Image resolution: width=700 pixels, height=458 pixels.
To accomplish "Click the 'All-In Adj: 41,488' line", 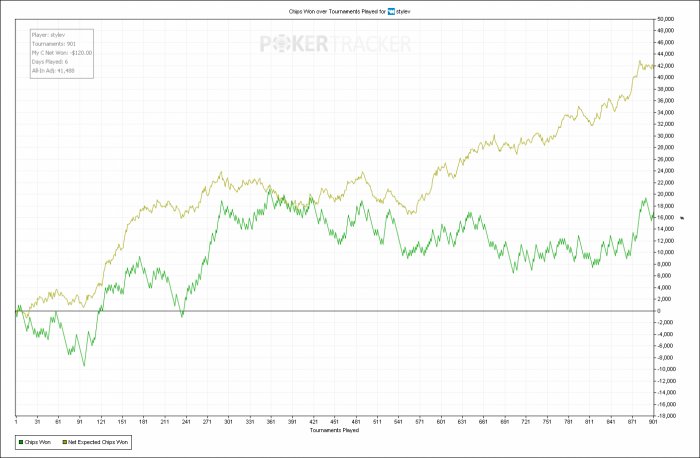I will tap(53, 71).
